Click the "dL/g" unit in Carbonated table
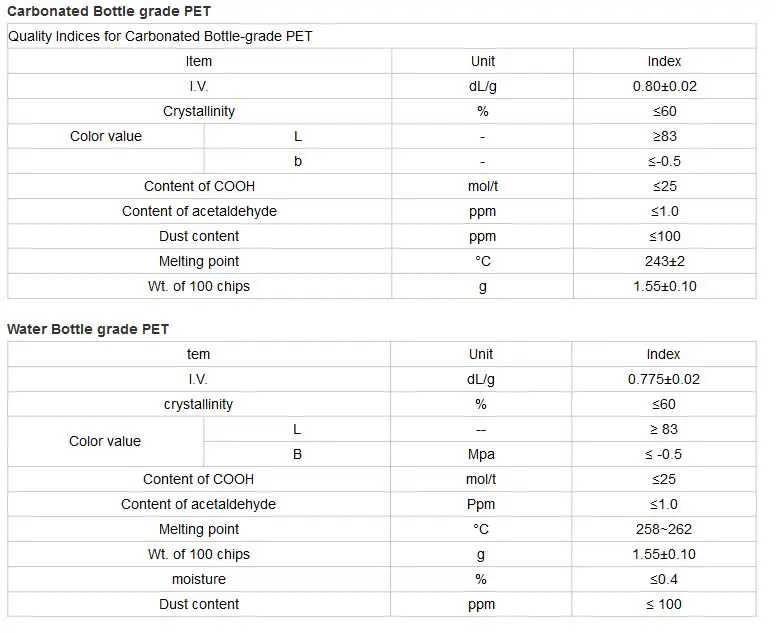 482,86
